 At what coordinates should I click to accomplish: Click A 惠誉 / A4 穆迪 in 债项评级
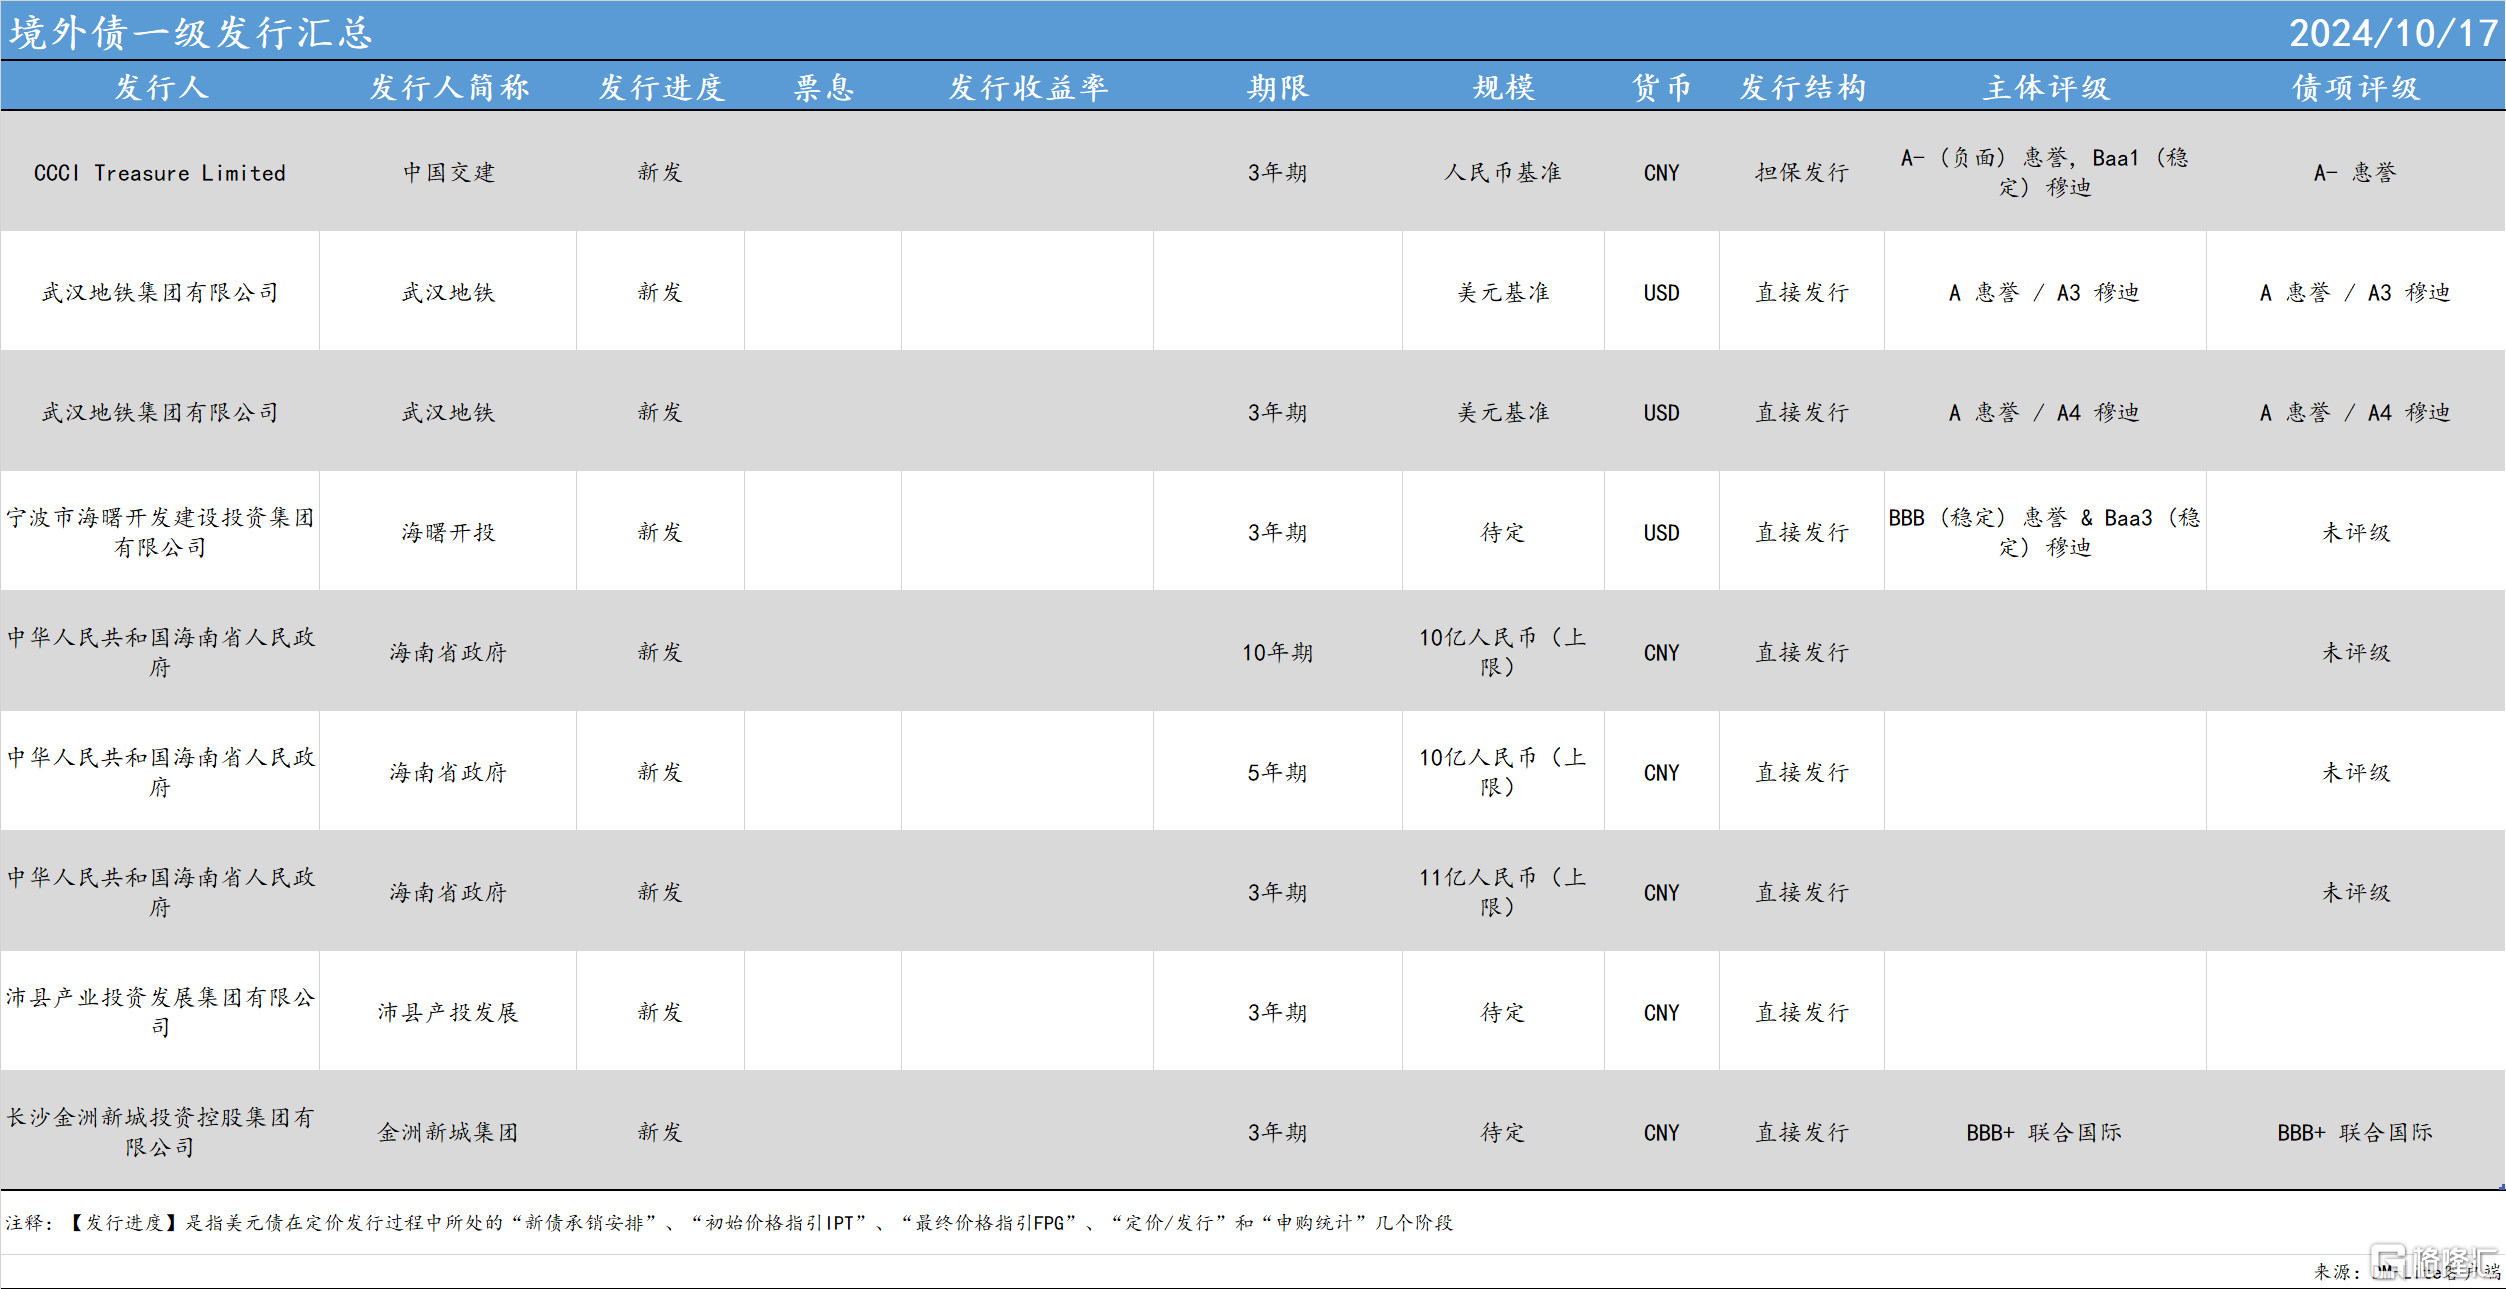(x=2355, y=412)
